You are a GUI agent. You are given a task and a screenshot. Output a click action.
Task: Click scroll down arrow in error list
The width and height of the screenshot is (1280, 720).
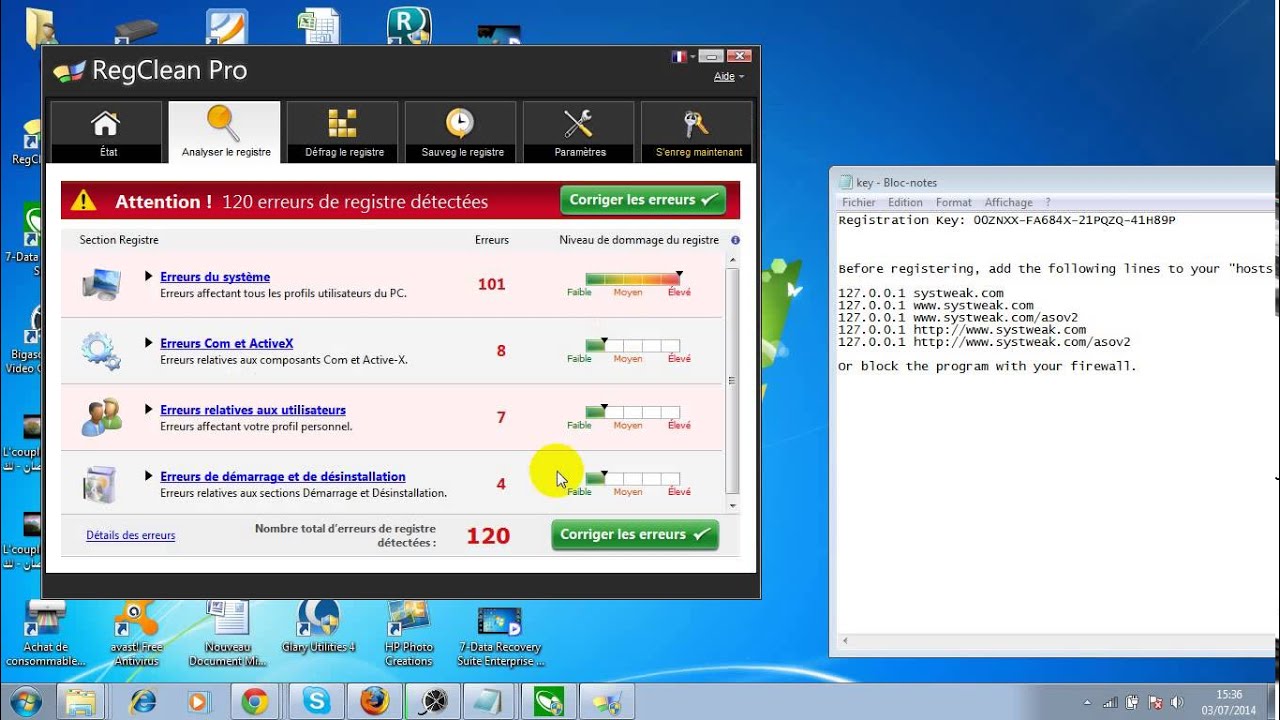[x=733, y=506]
